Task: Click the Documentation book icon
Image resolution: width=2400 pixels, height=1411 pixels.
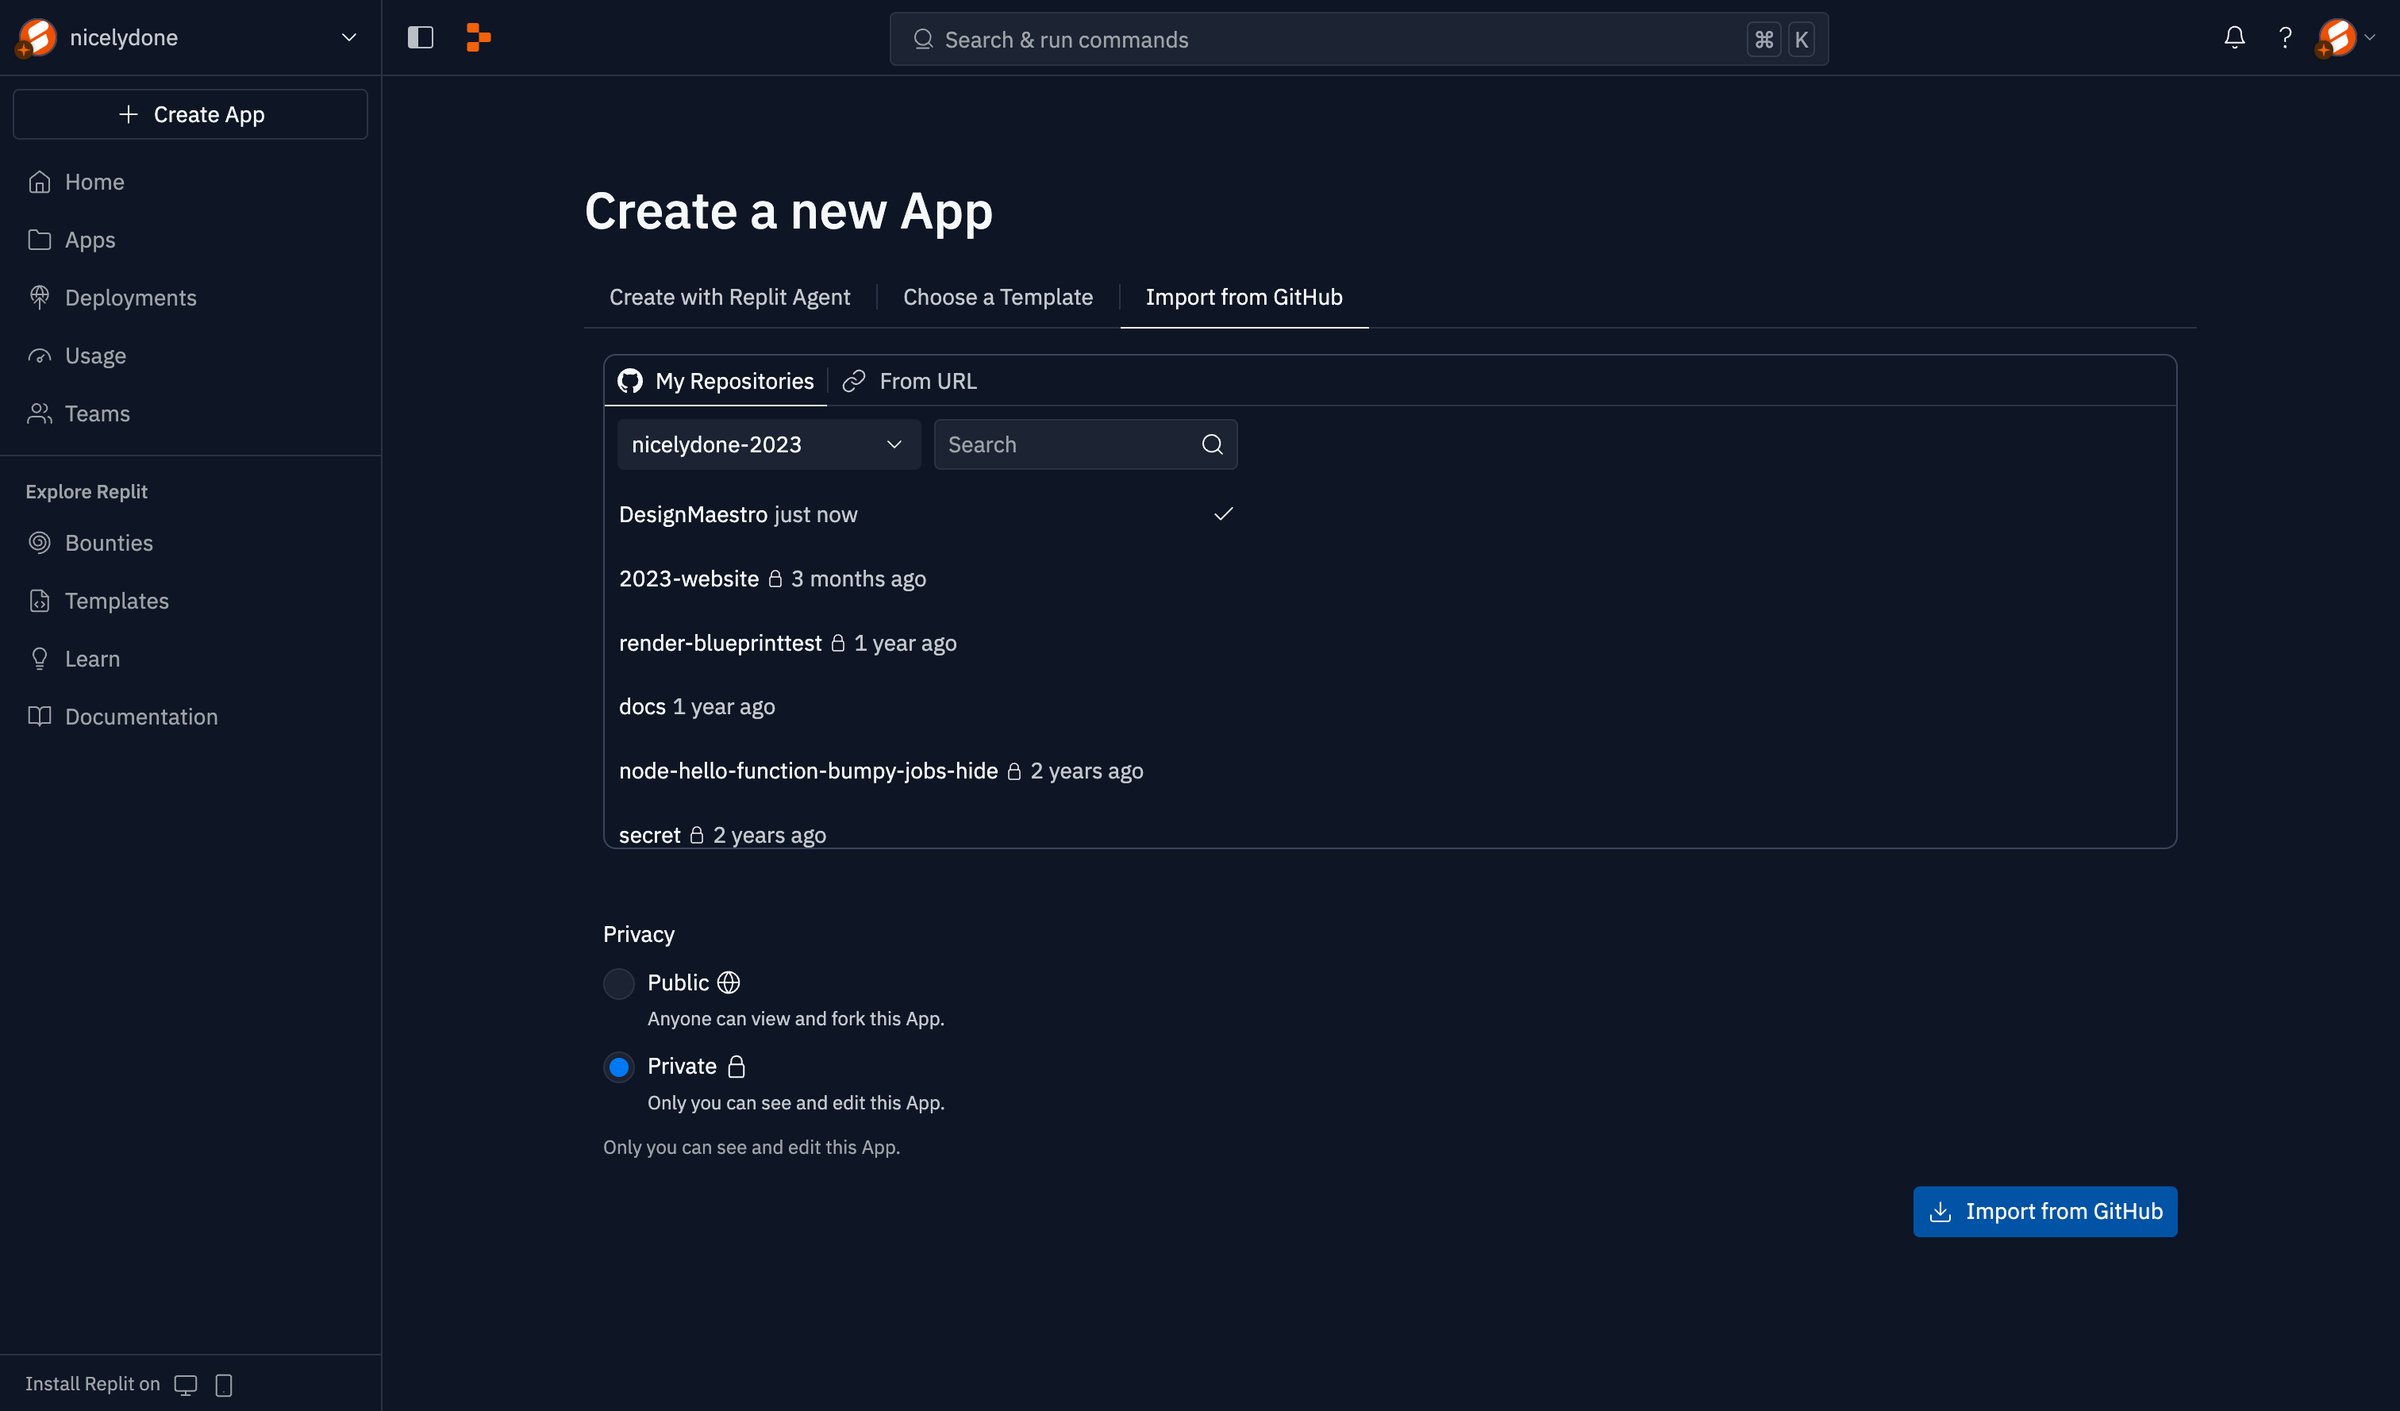Action: 39,717
